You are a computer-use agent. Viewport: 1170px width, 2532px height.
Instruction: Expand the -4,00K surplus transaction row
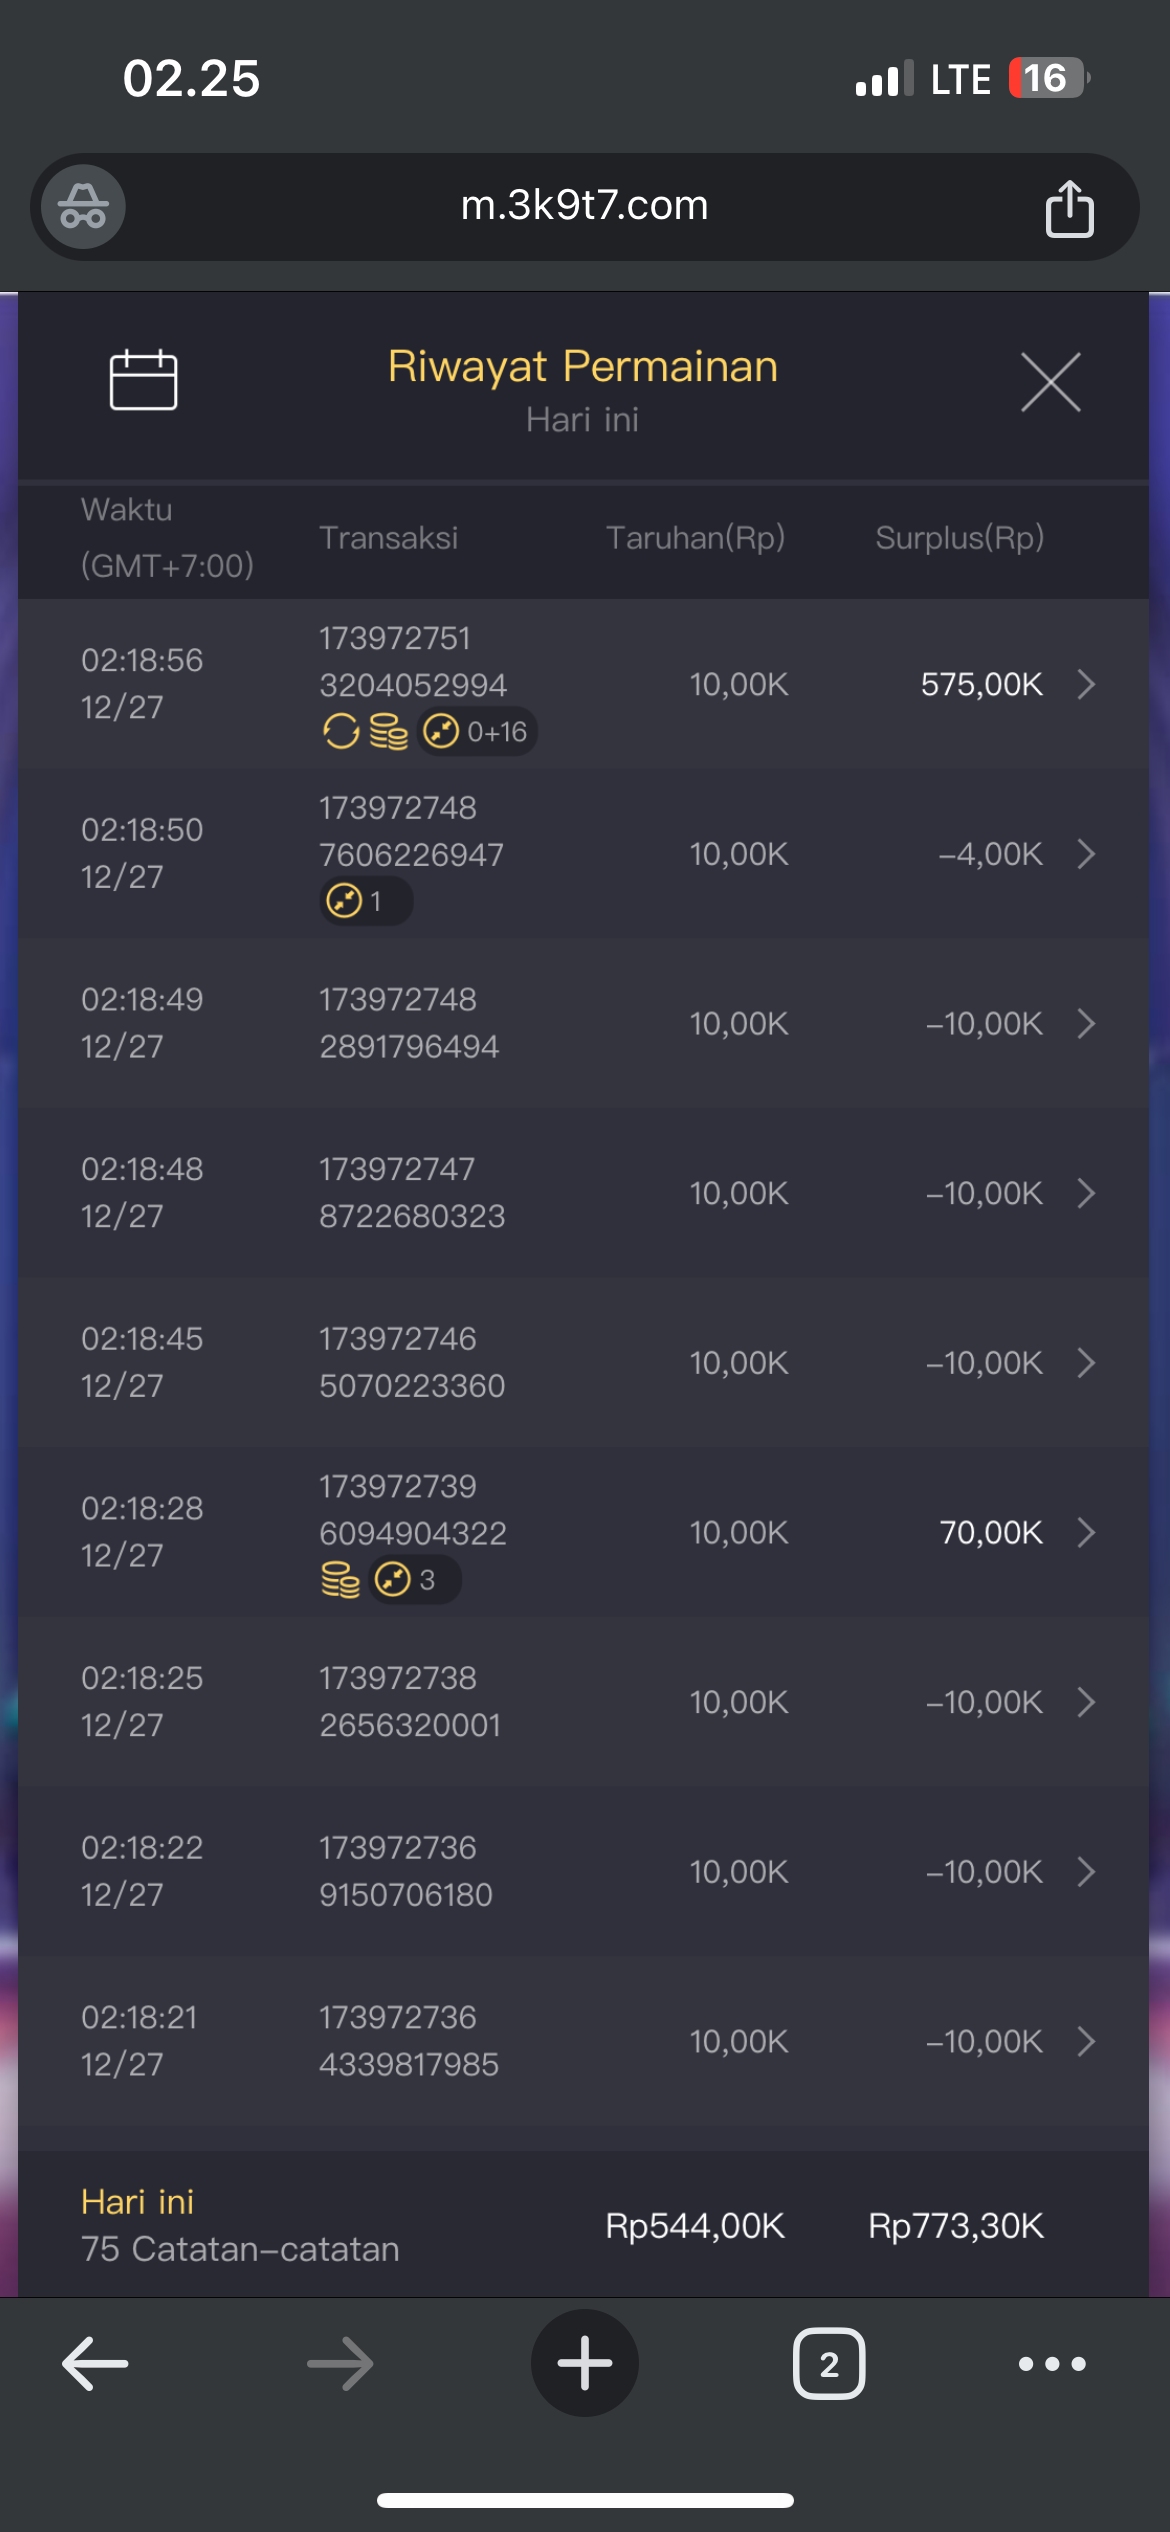1086,854
